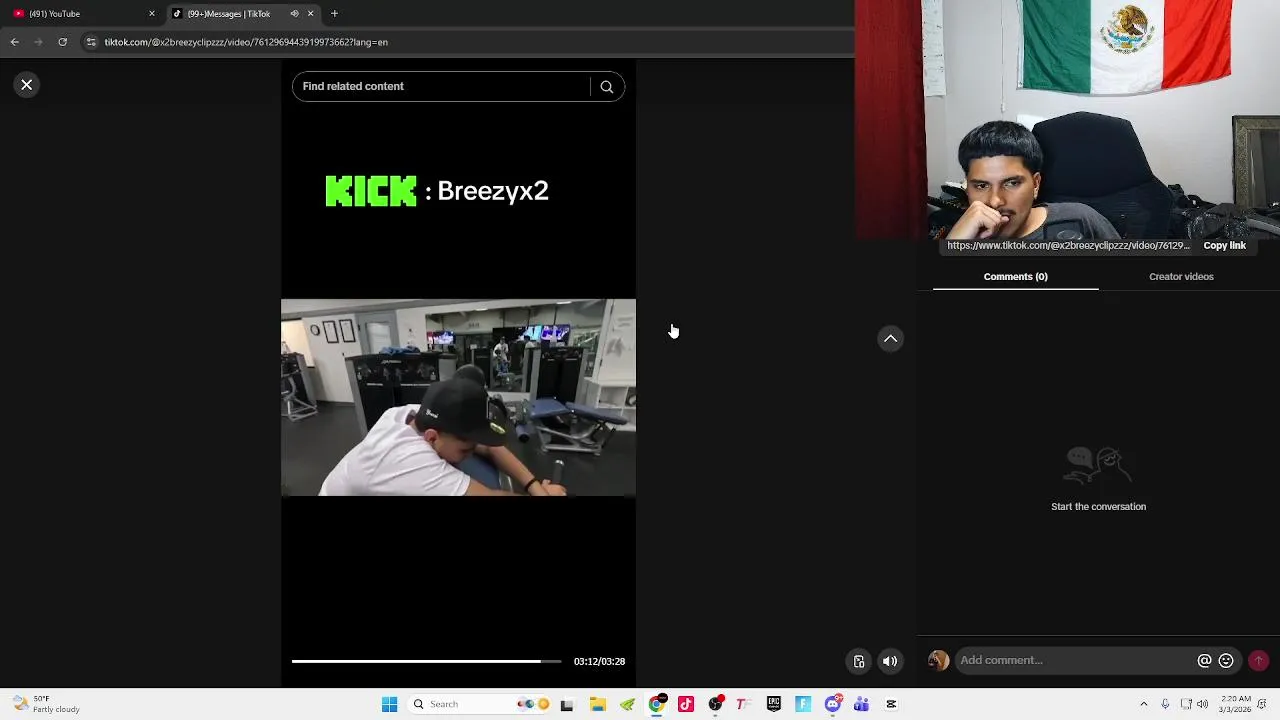Viewport: 1280px width, 720px height.
Task: Click the post comment arrow button
Action: coord(1258,660)
